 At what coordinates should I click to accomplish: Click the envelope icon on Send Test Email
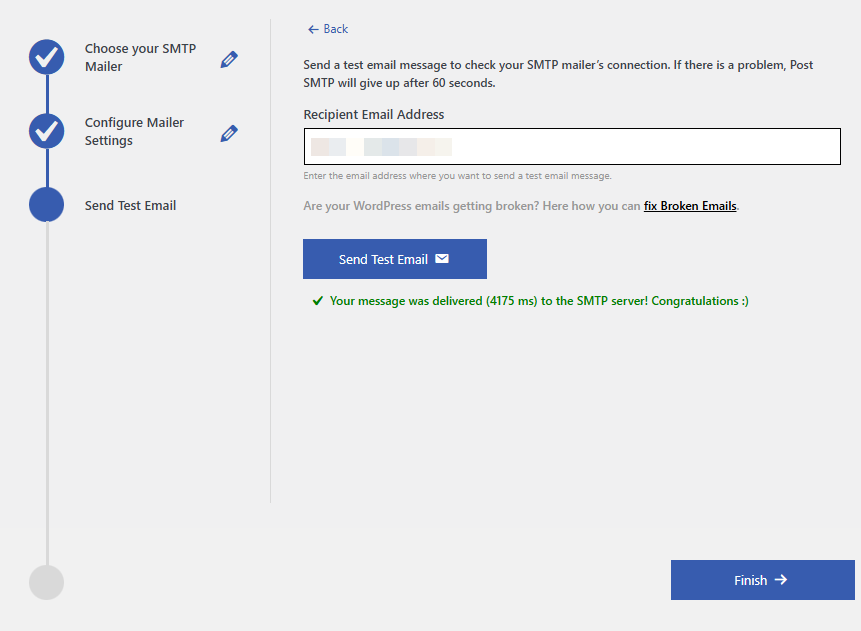[442, 259]
